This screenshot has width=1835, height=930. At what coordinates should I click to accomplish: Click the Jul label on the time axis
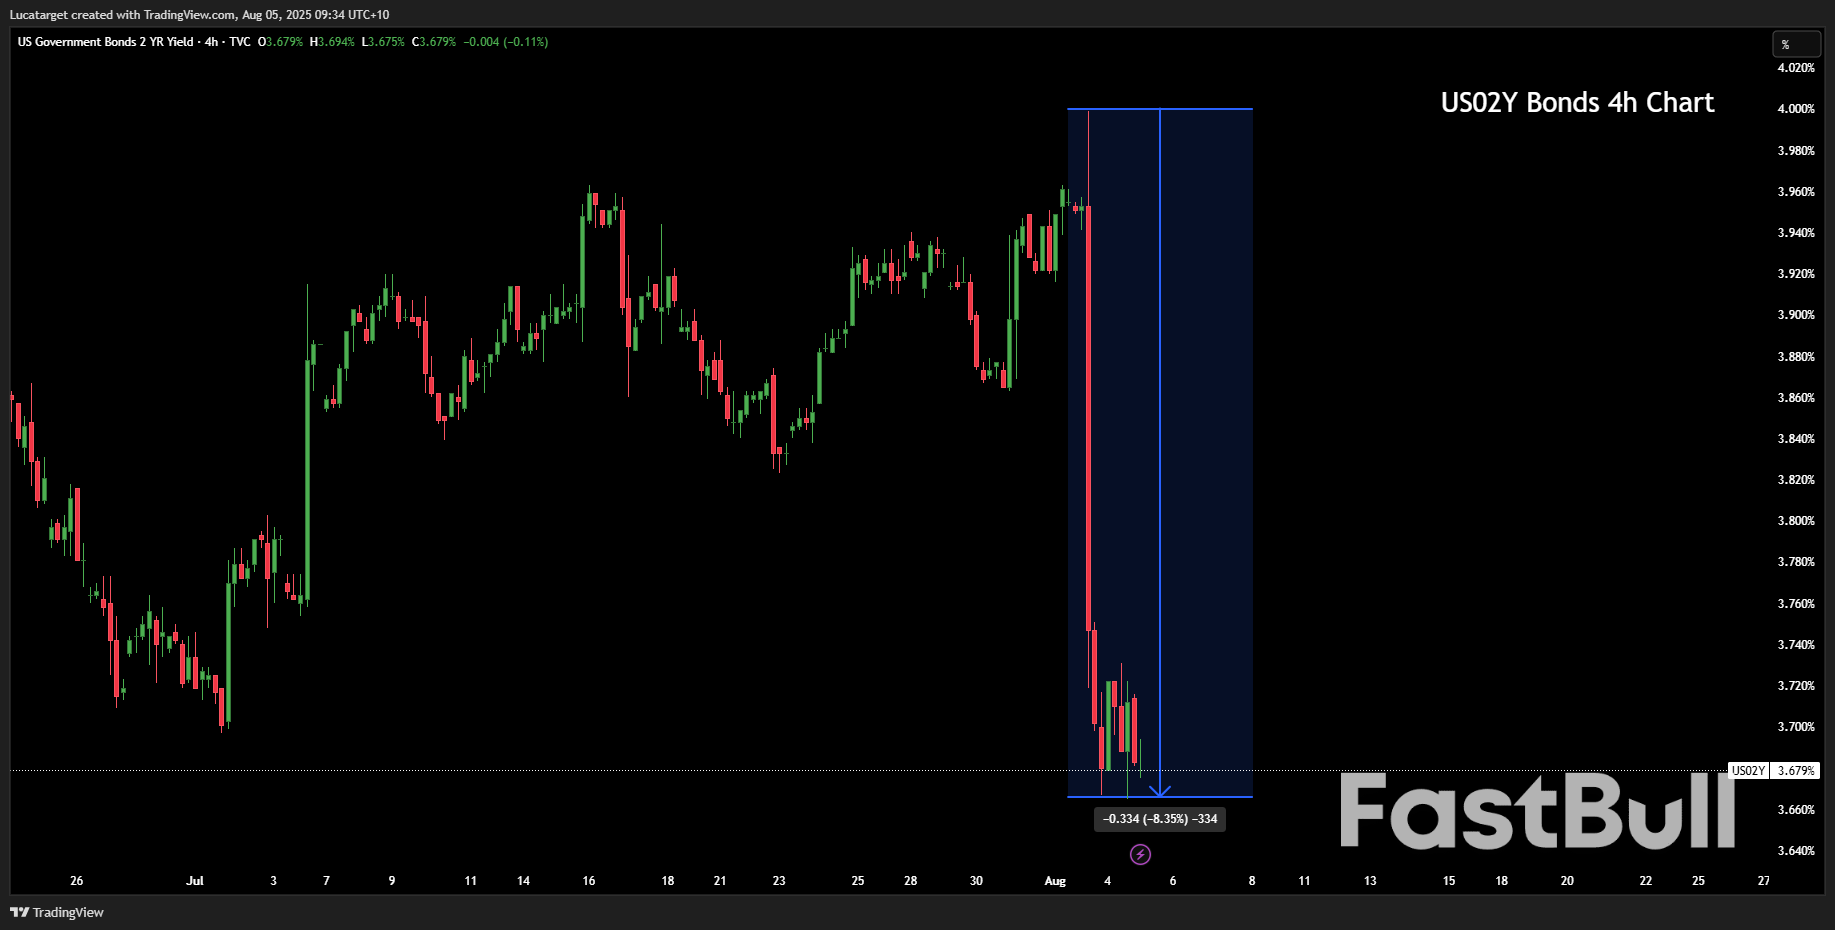coord(195,881)
